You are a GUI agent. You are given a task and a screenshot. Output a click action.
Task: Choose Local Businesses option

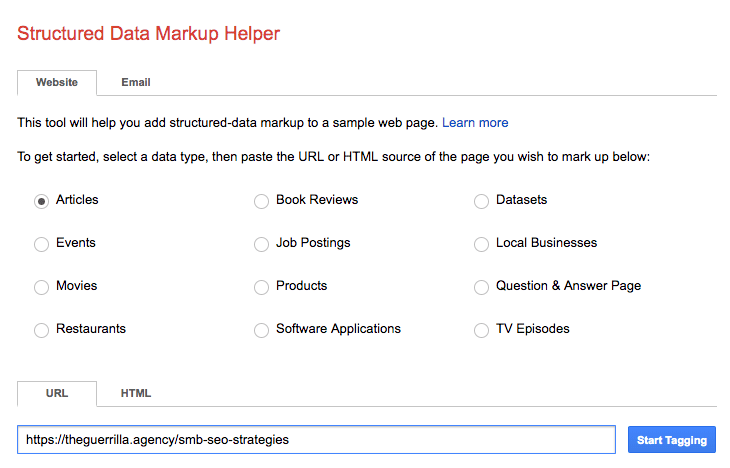[481, 244]
